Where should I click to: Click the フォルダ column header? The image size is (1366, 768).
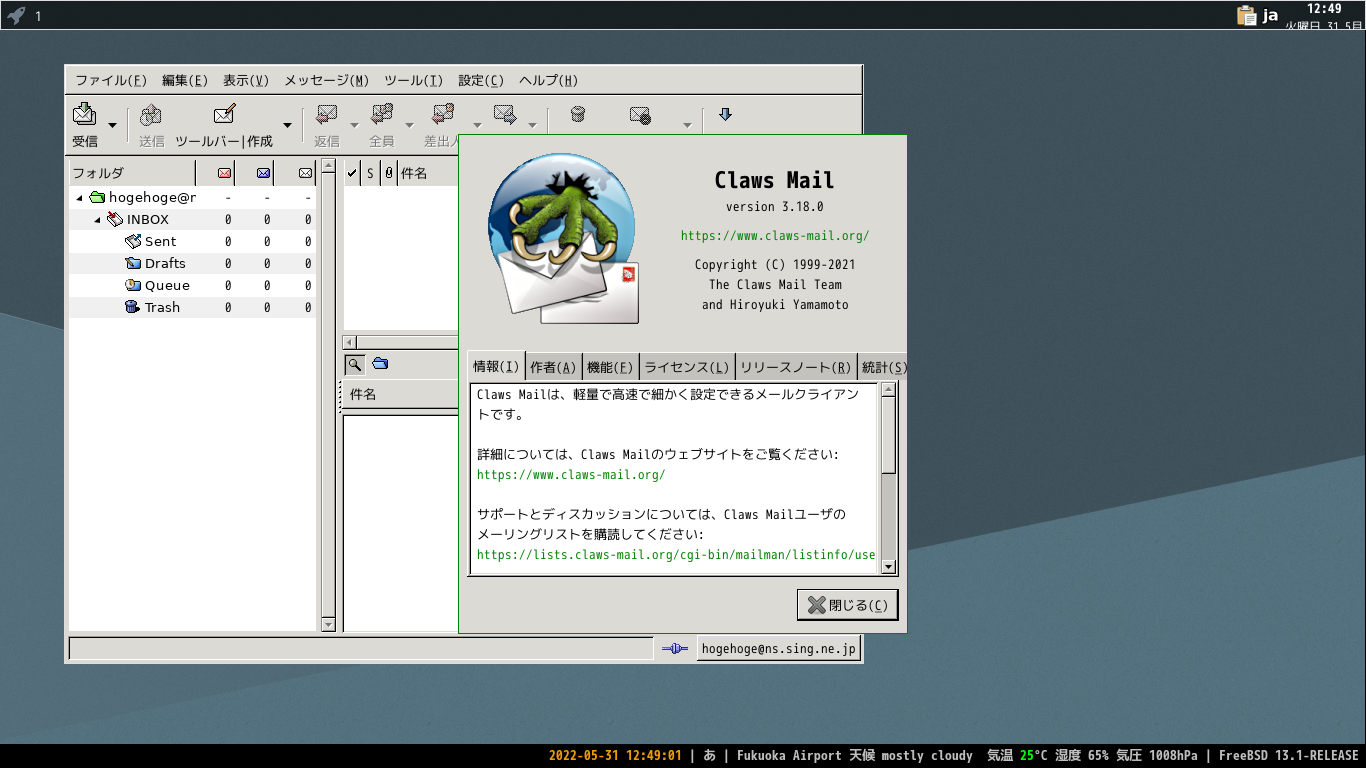coord(132,173)
